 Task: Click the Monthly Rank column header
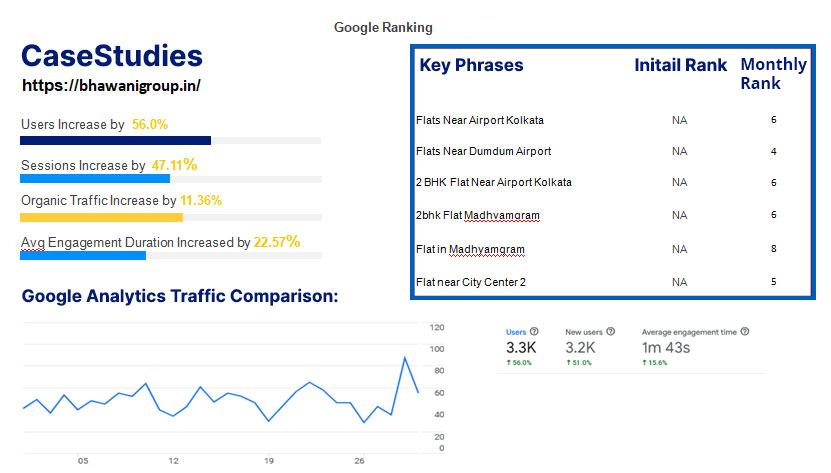click(773, 74)
